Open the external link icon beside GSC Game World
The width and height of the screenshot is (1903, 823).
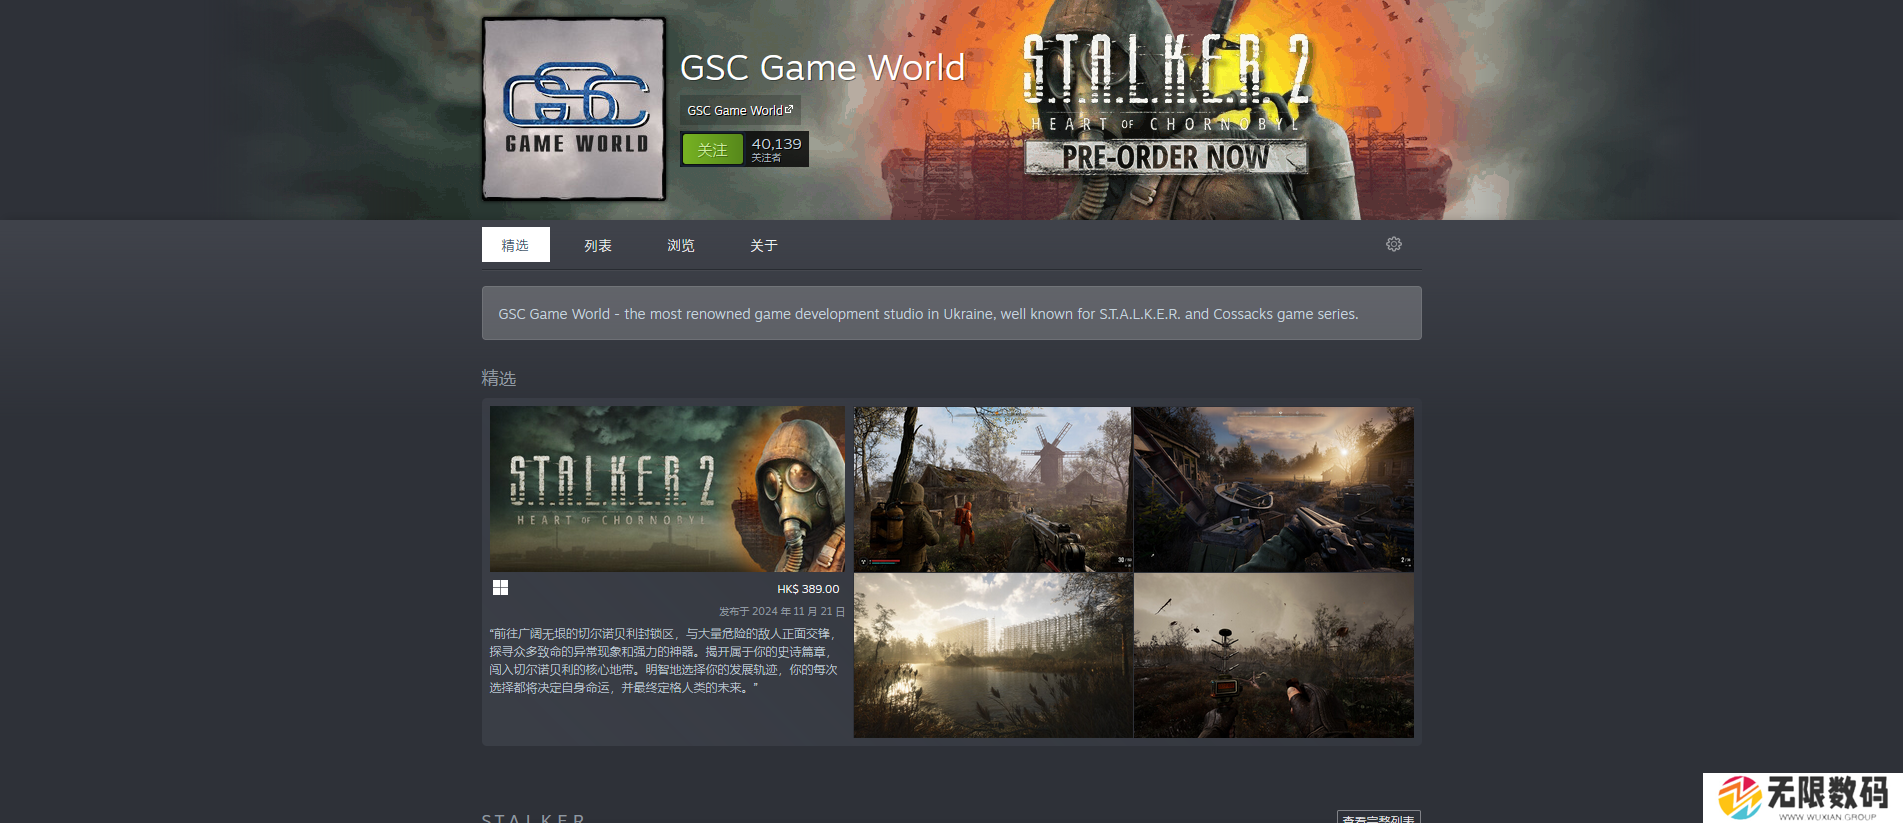(x=789, y=109)
